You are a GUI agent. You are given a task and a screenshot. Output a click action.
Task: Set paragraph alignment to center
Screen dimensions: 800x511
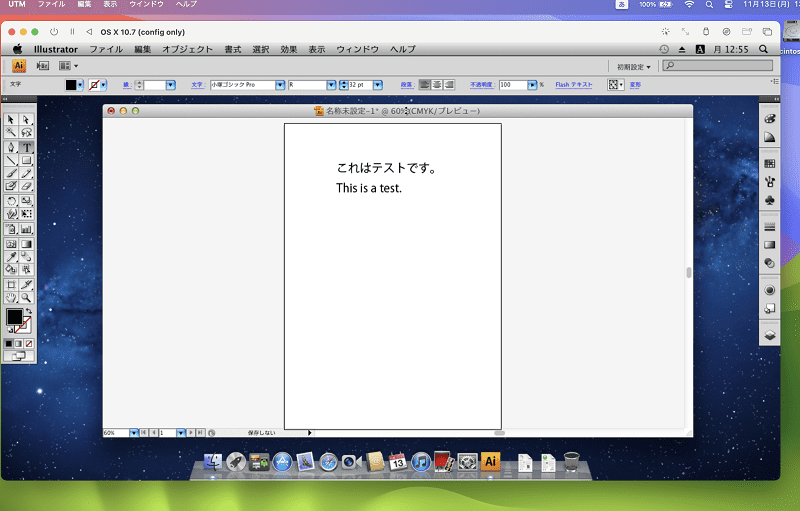437,85
